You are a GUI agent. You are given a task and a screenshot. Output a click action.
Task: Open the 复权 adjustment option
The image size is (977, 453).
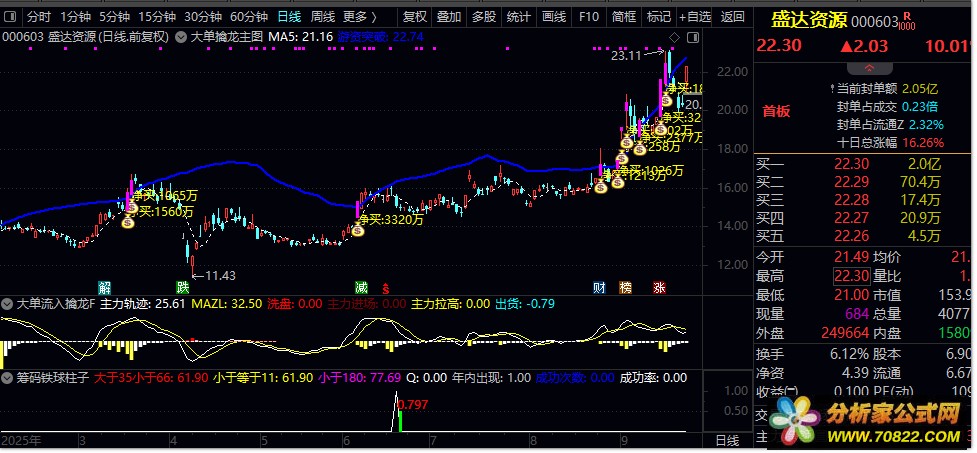coord(414,17)
